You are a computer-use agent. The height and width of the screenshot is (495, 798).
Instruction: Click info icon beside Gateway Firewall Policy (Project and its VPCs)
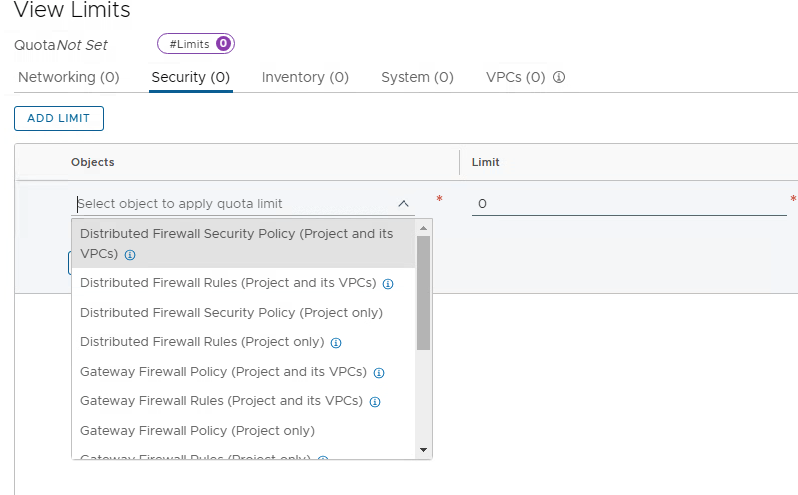379,373
